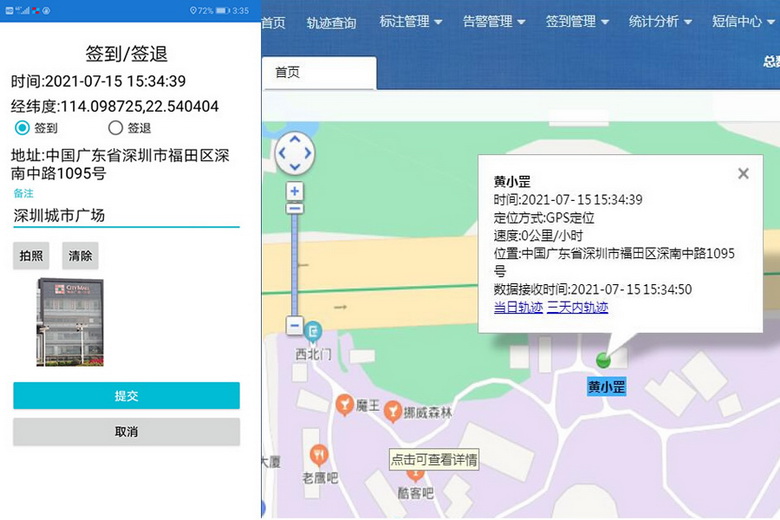
Task: Open the 统计分析 dropdown menu
Action: click(661, 21)
